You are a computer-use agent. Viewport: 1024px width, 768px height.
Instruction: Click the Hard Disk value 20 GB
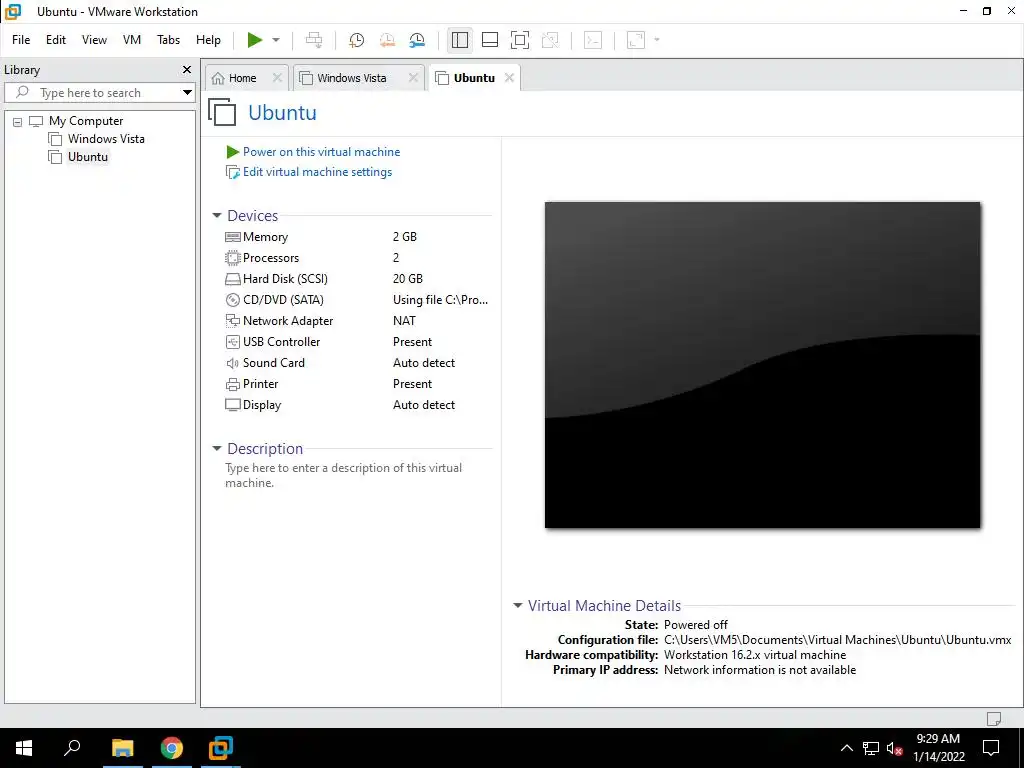coord(408,279)
